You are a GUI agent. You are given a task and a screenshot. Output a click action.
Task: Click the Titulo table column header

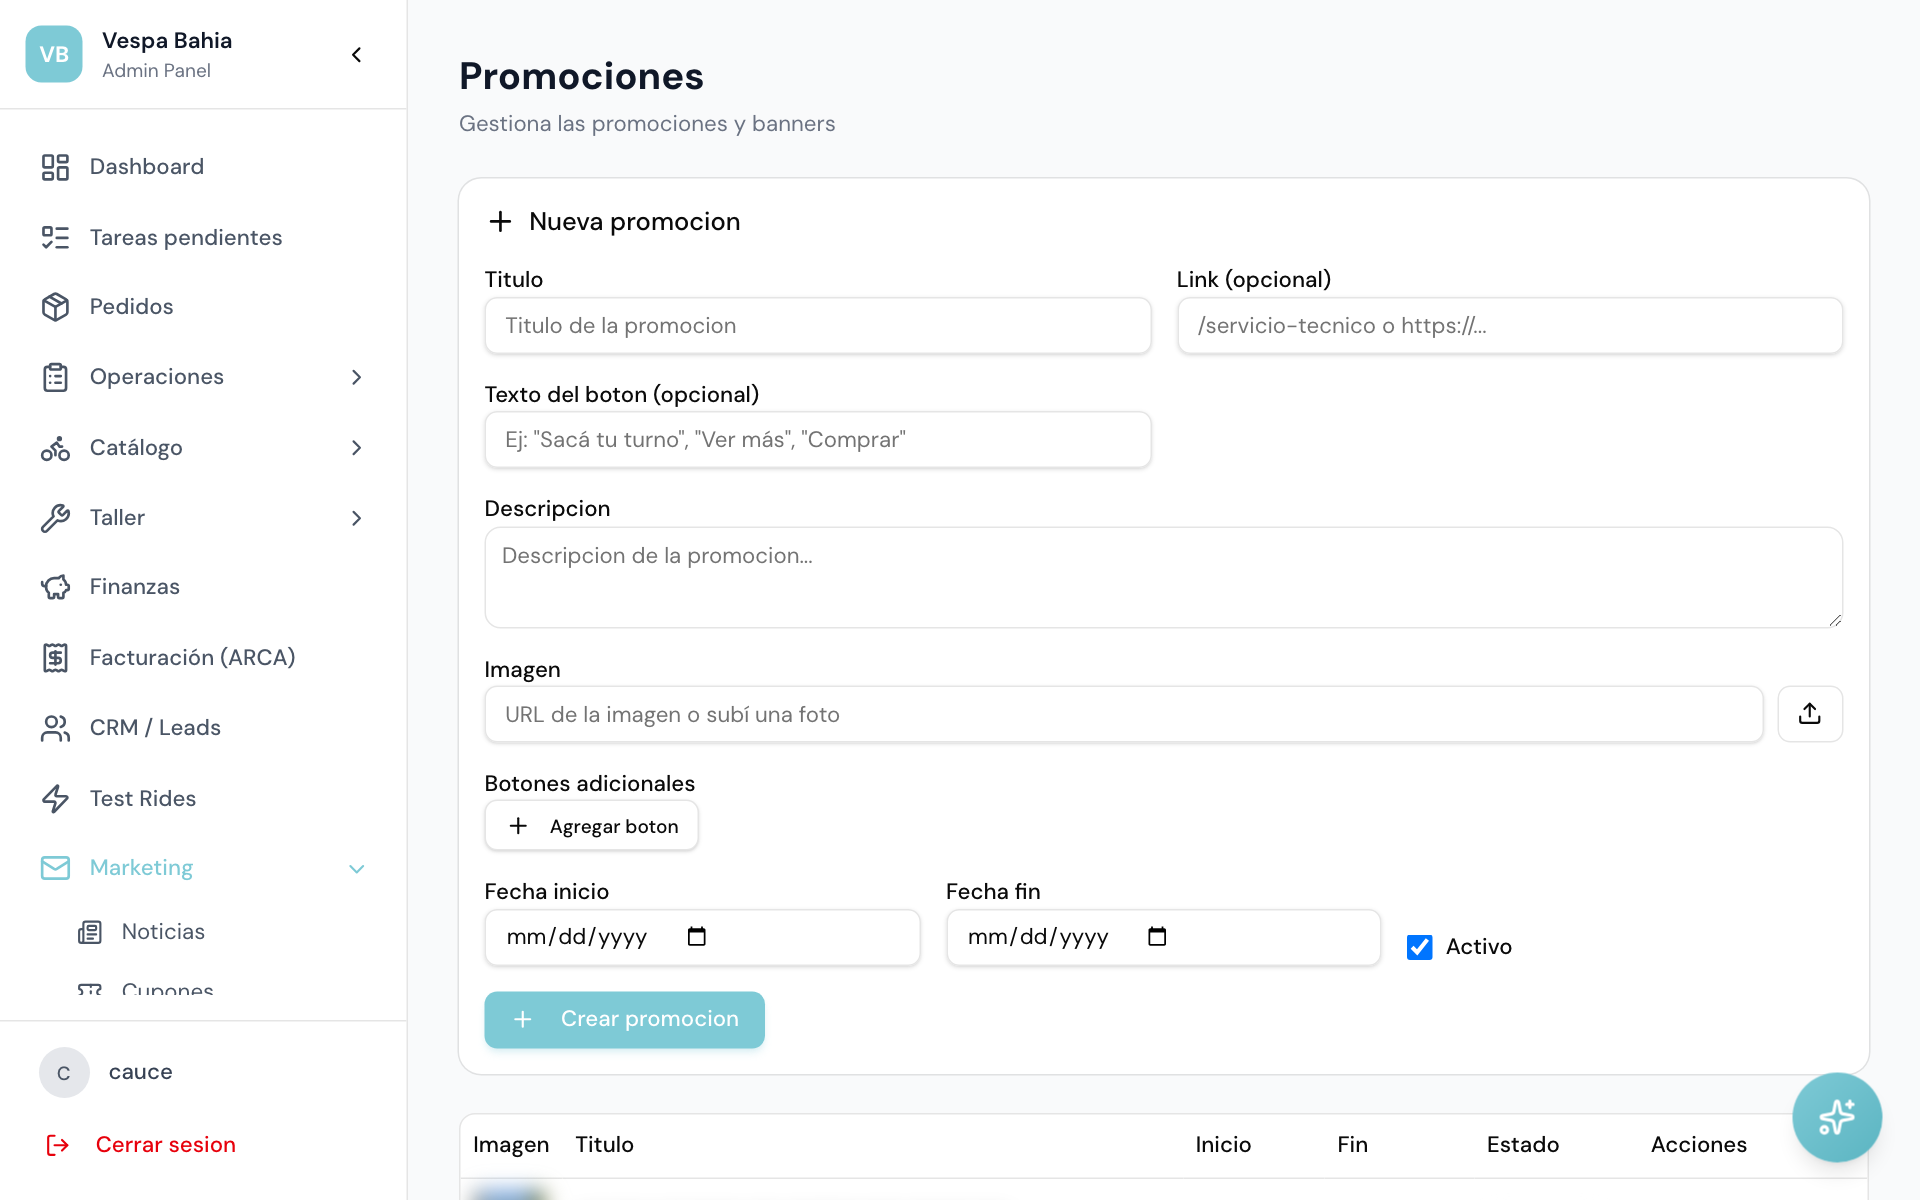click(x=604, y=1145)
